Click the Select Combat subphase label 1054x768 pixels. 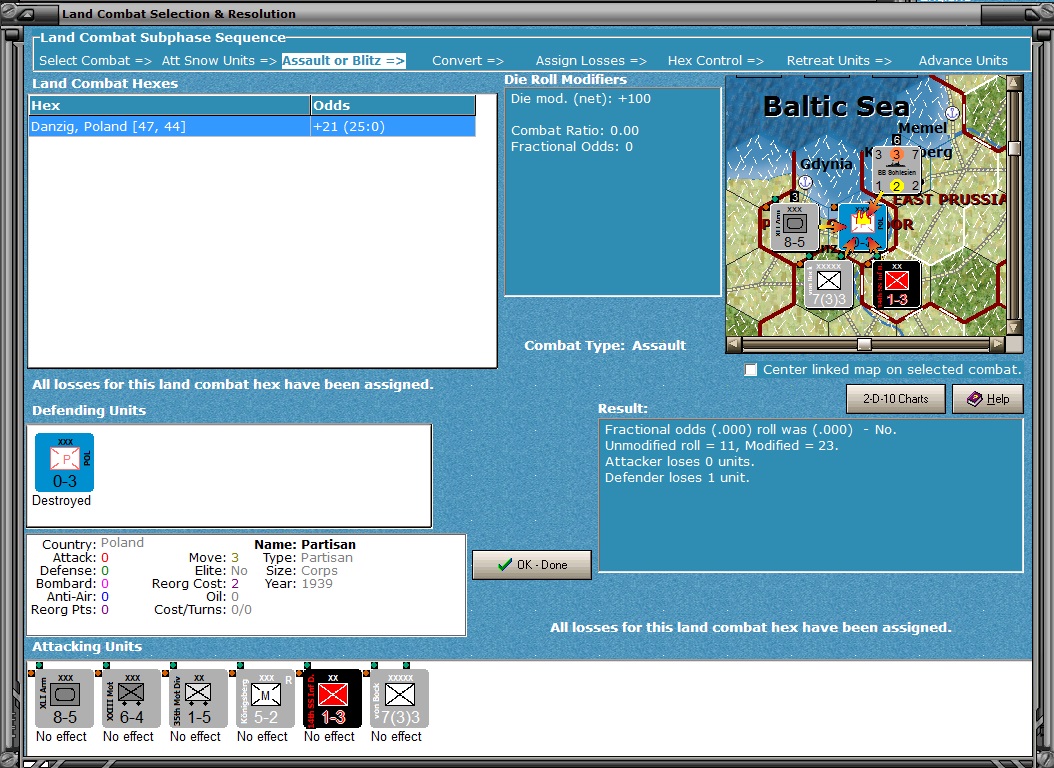95,60
